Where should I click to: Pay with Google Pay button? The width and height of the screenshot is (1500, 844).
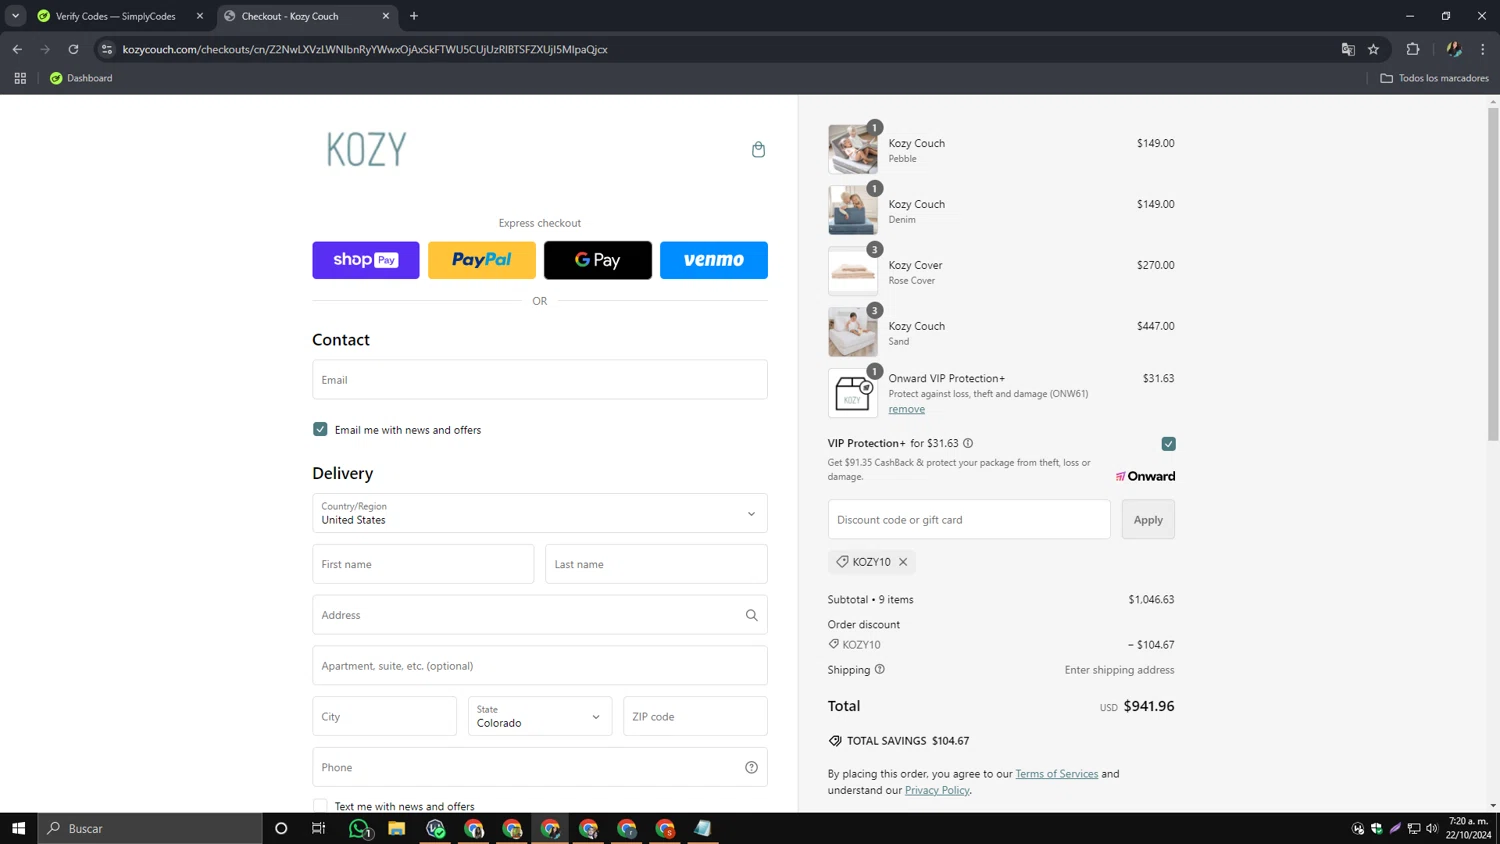598,260
